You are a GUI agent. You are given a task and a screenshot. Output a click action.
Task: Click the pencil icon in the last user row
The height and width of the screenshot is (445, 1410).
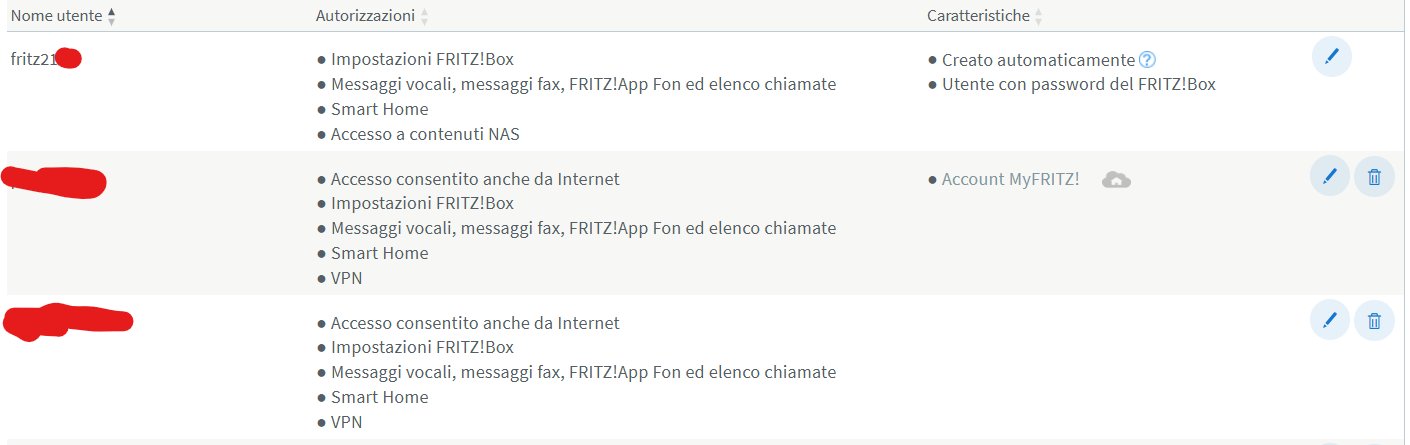point(1329,320)
